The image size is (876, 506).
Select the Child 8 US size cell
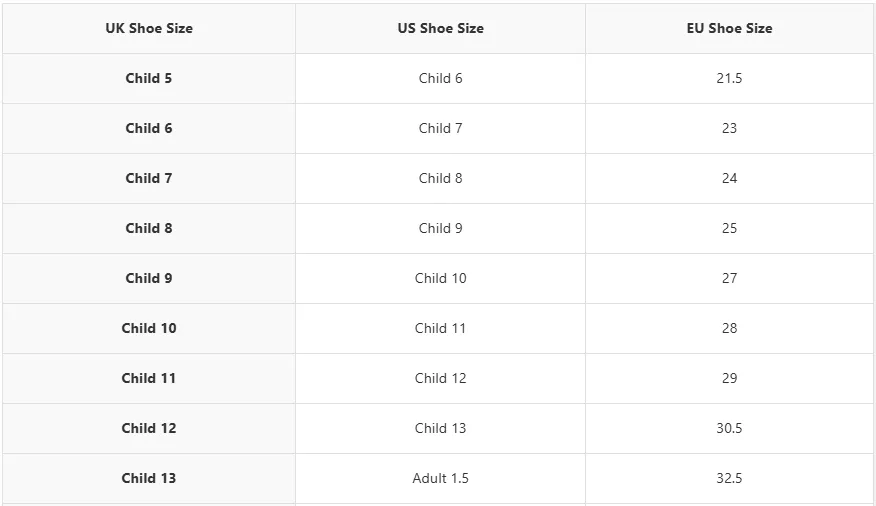[x=440, y=179]
